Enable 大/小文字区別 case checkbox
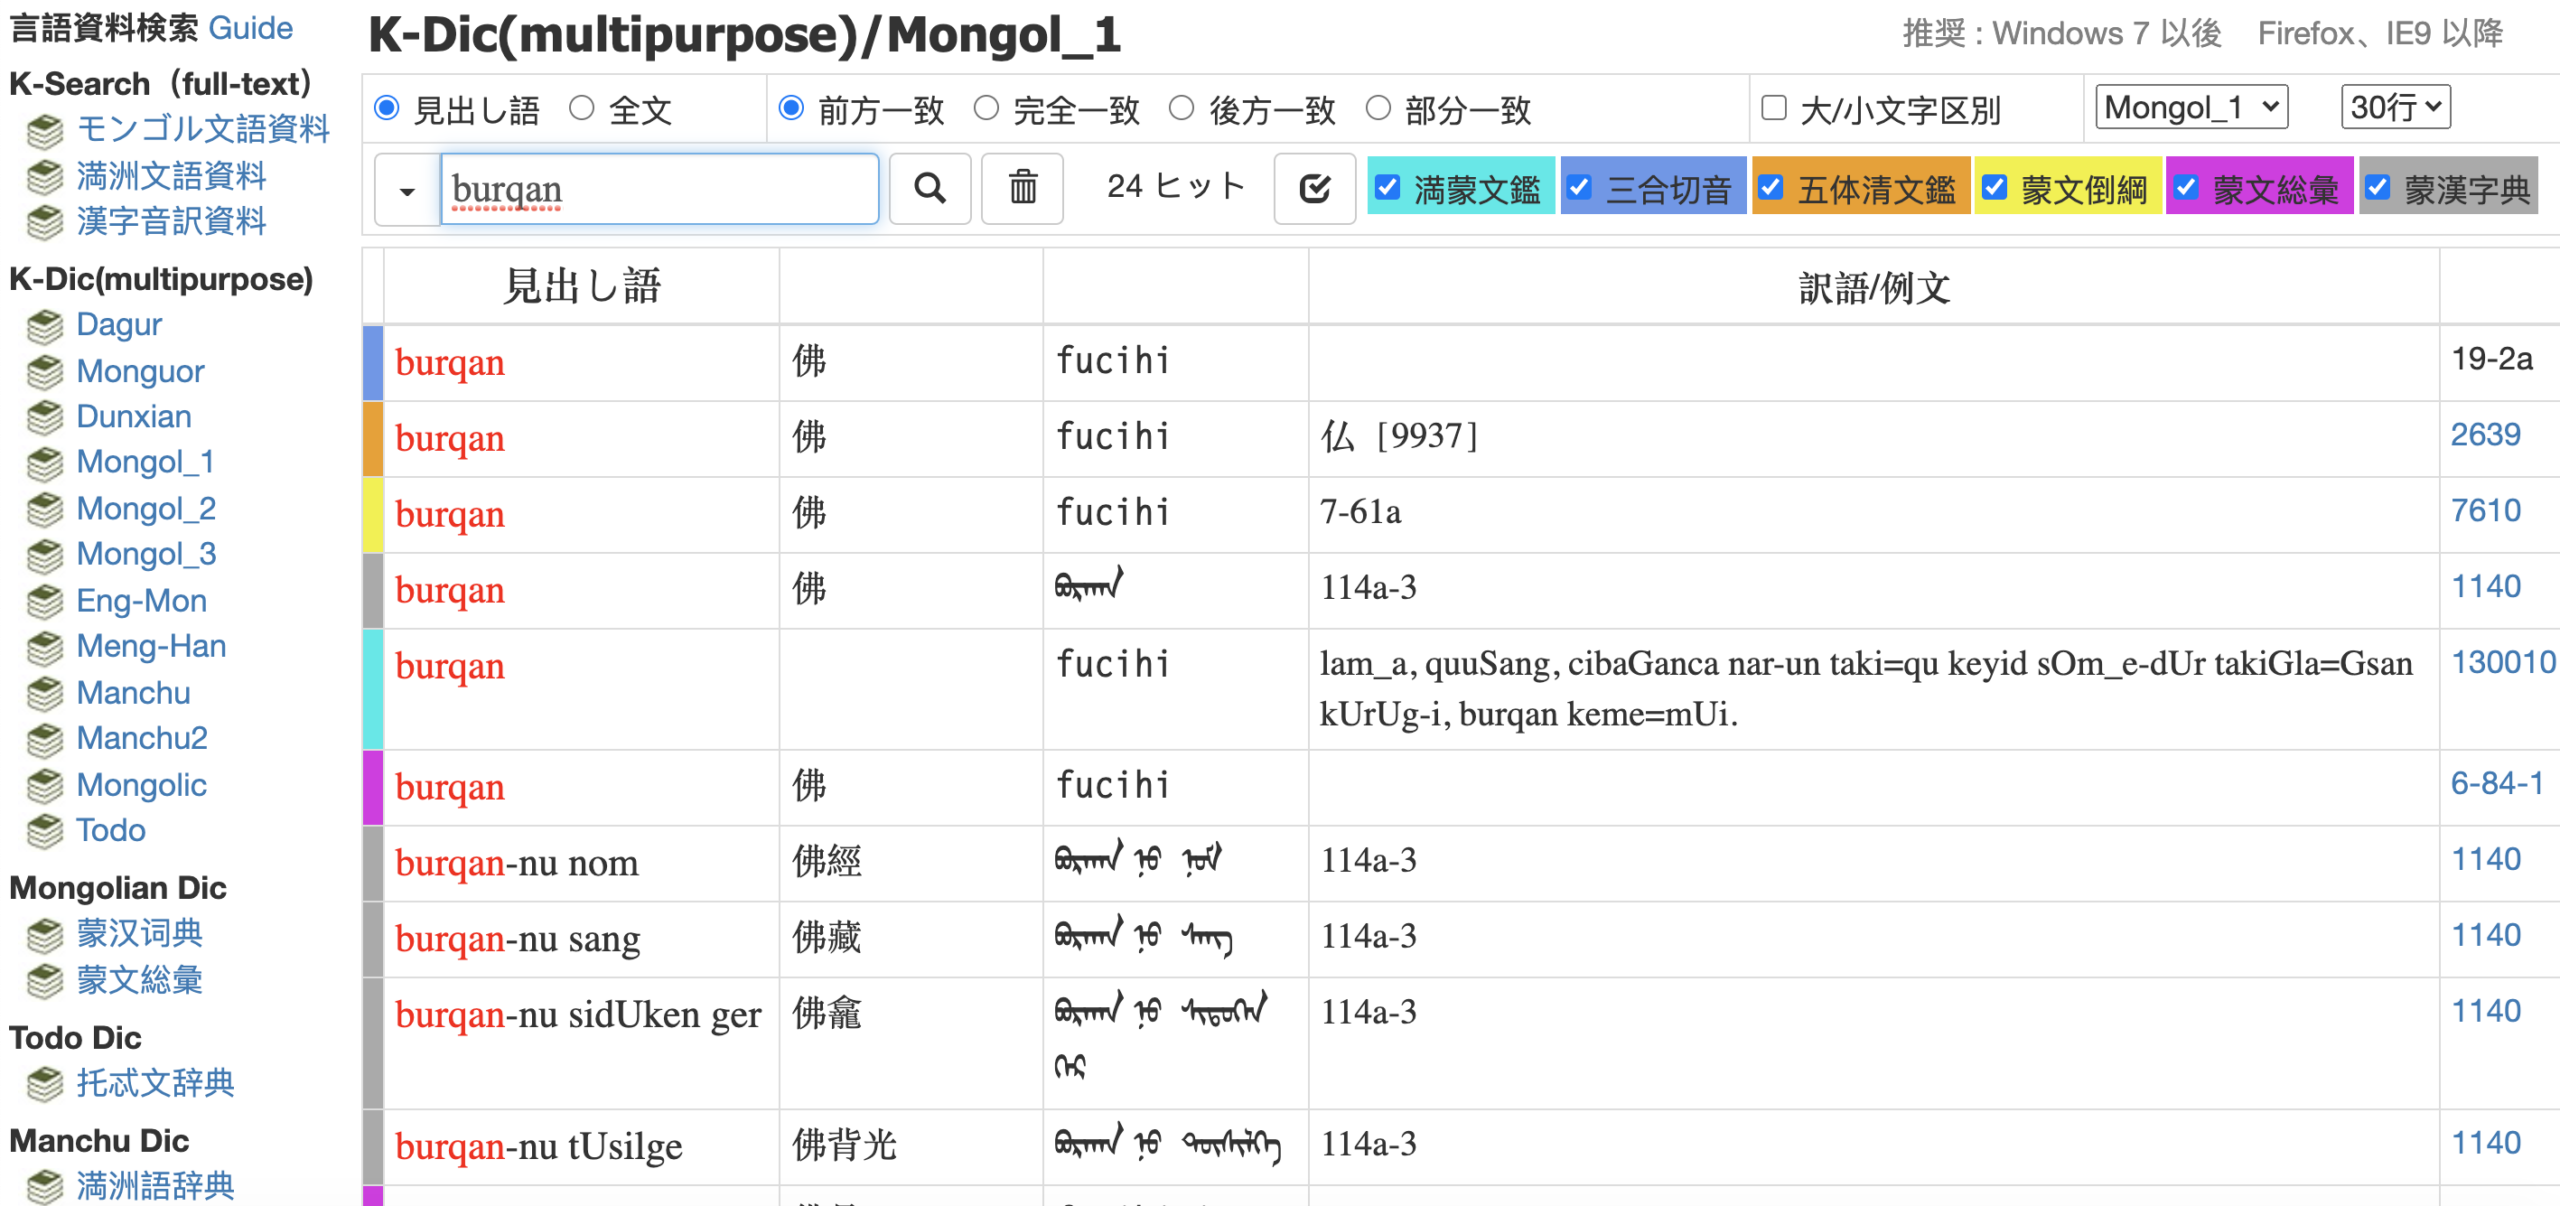 1774,108
